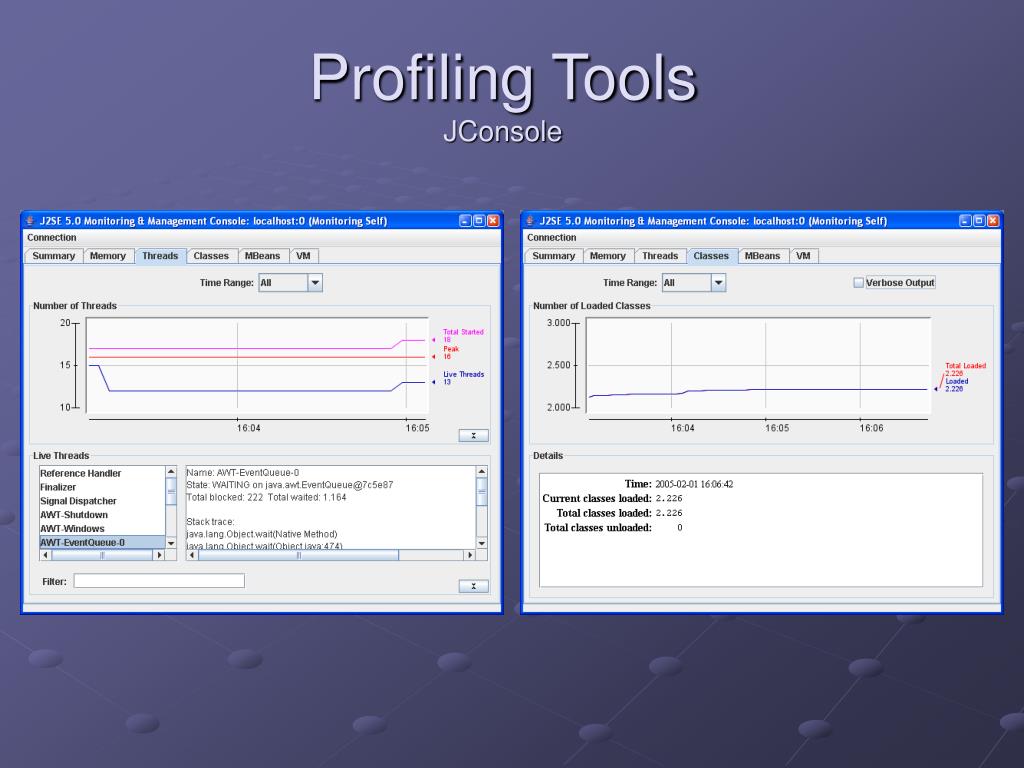This screenshot has width=1024, height=768.
Task: Click thread list scroll up arrow
Action: (171, 472)
